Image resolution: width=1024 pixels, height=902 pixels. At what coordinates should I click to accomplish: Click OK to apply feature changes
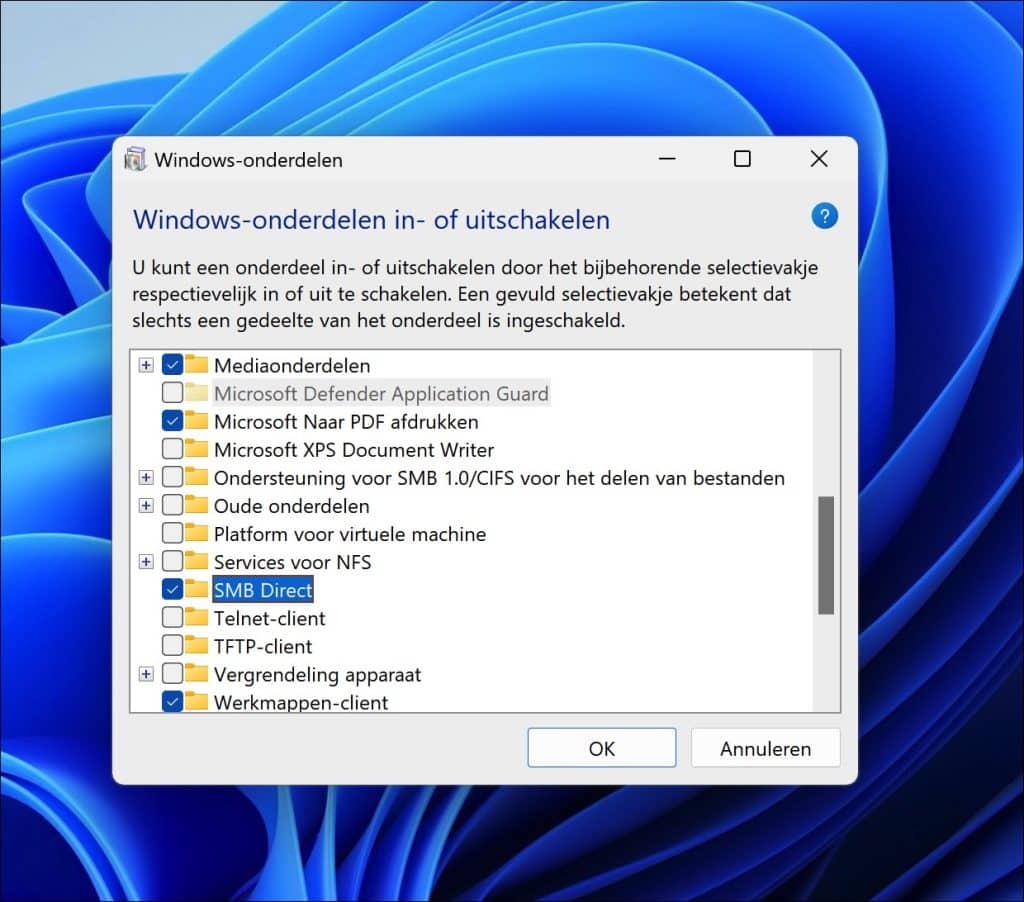(601, 748)
